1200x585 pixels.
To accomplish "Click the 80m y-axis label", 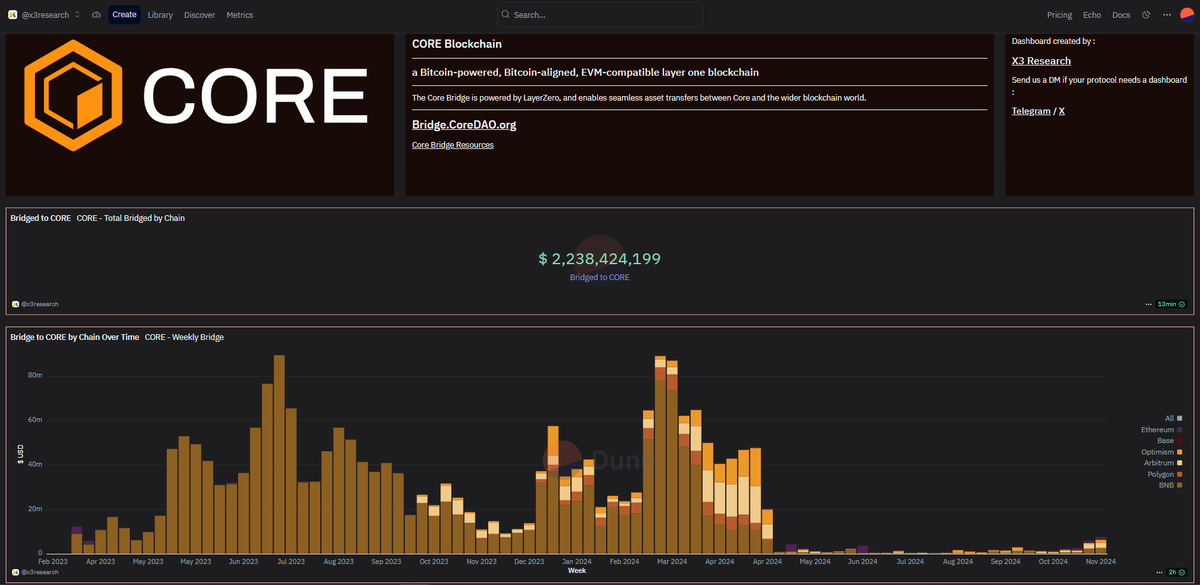I will click(34, 376).
